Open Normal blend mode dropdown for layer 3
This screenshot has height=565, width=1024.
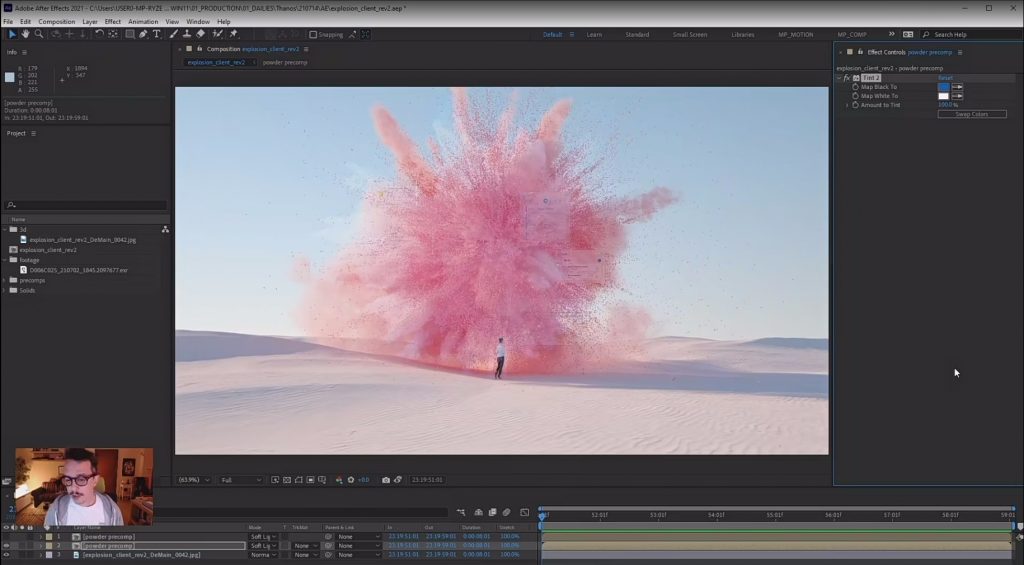point(264,555)
